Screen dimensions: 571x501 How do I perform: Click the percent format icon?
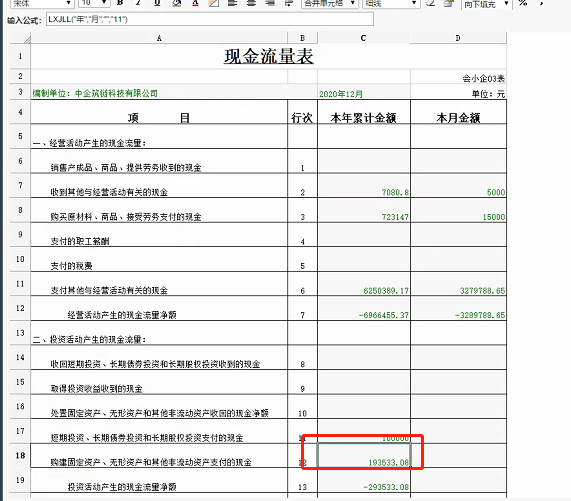[x=523, y=3]
